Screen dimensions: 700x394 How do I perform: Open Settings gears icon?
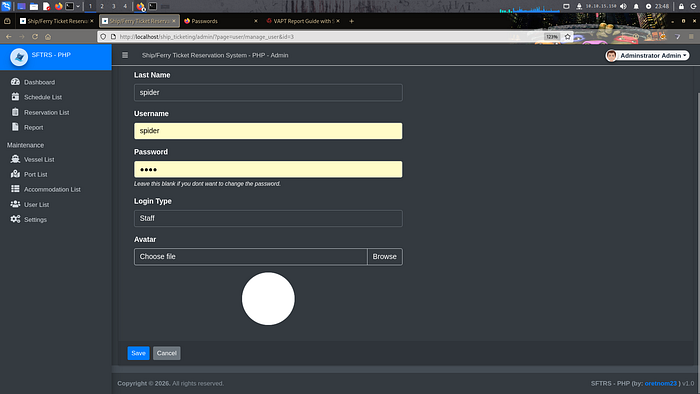[15, 219]
